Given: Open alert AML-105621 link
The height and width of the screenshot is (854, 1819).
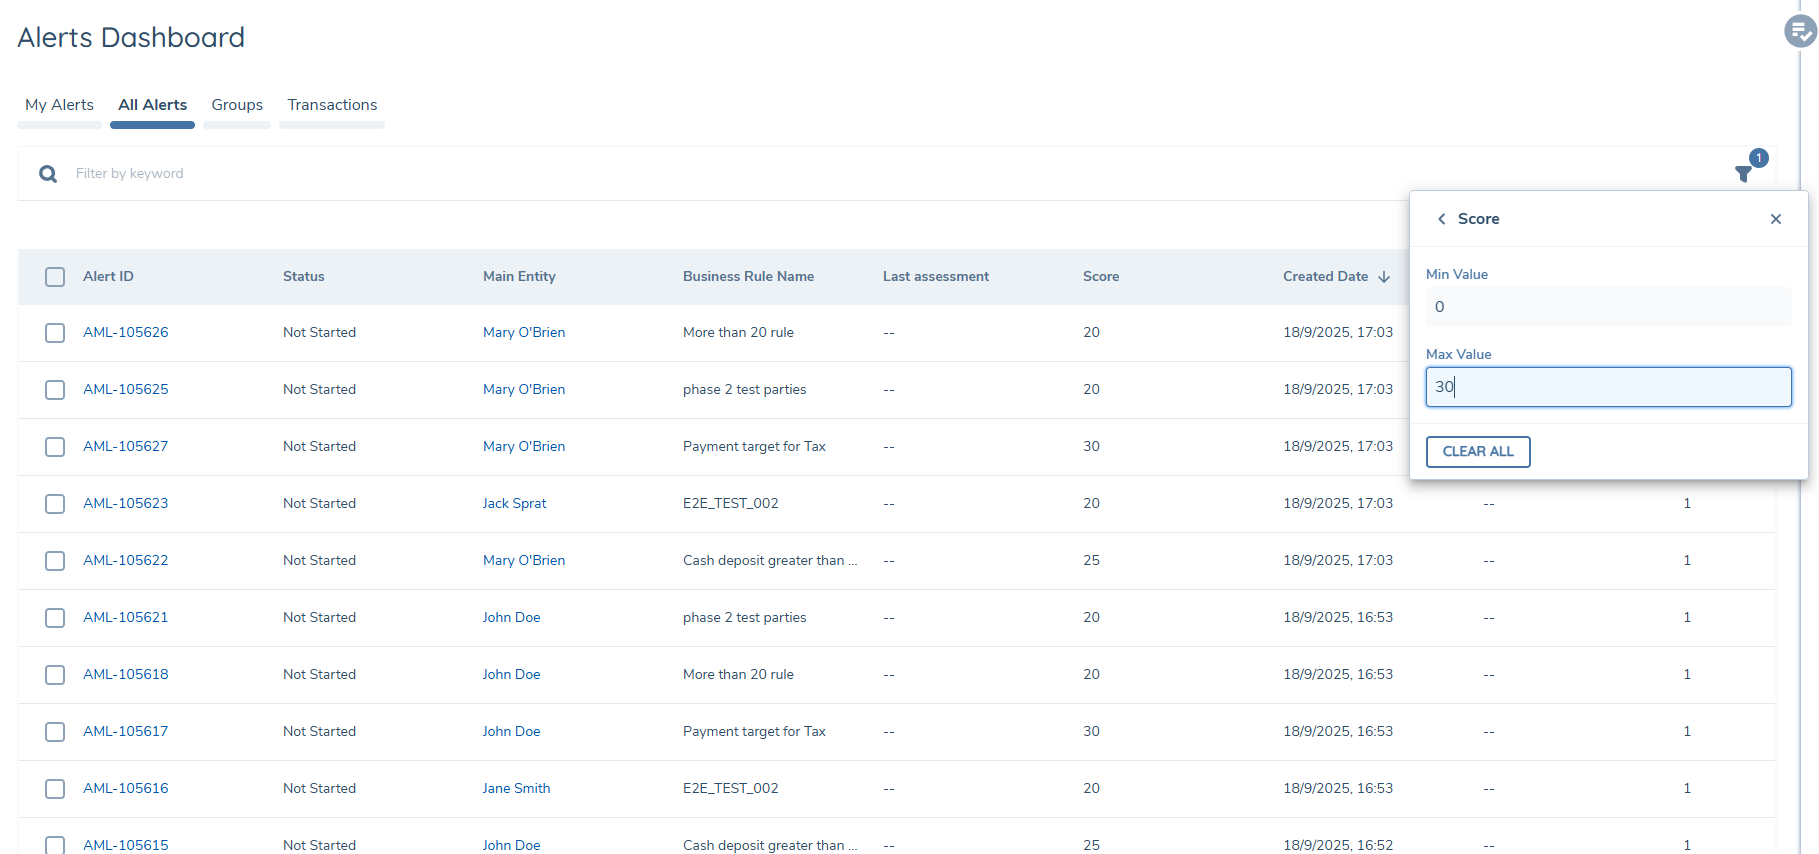Looking at the screenshot, I should [x=126, y=618].
